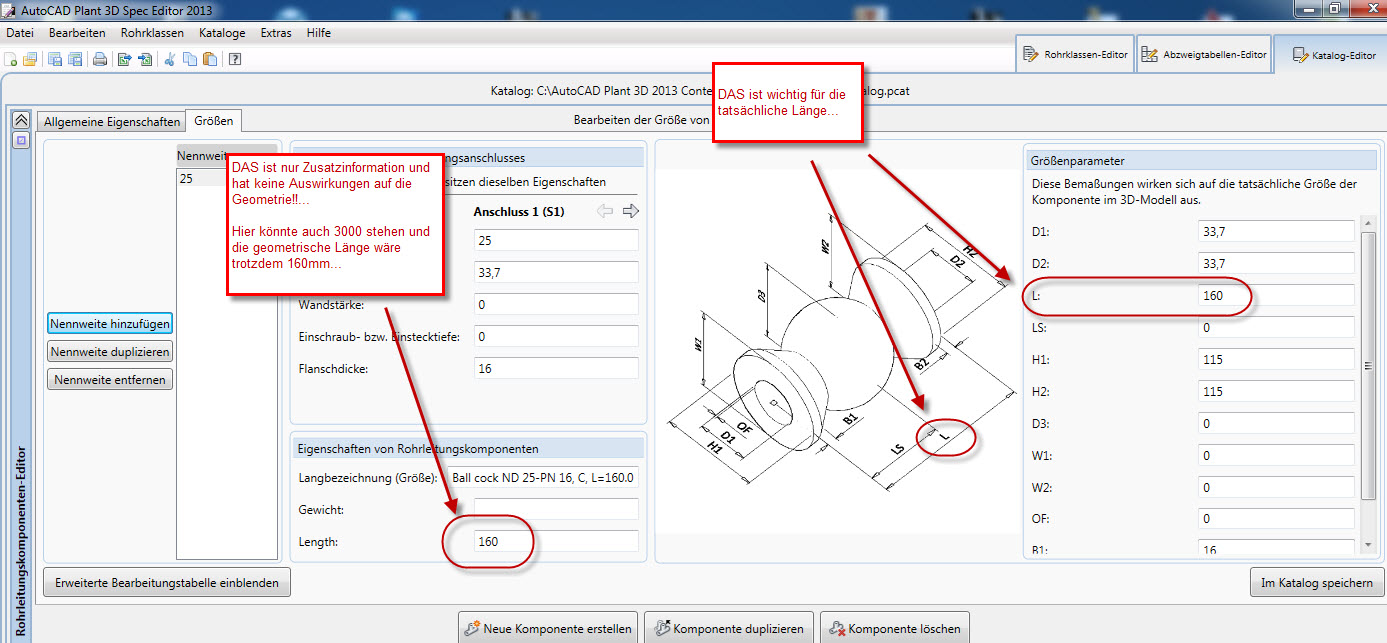Click the Komponente löschen button
The width and height of the screenshot is (1387, 643).
pos(895,628)
